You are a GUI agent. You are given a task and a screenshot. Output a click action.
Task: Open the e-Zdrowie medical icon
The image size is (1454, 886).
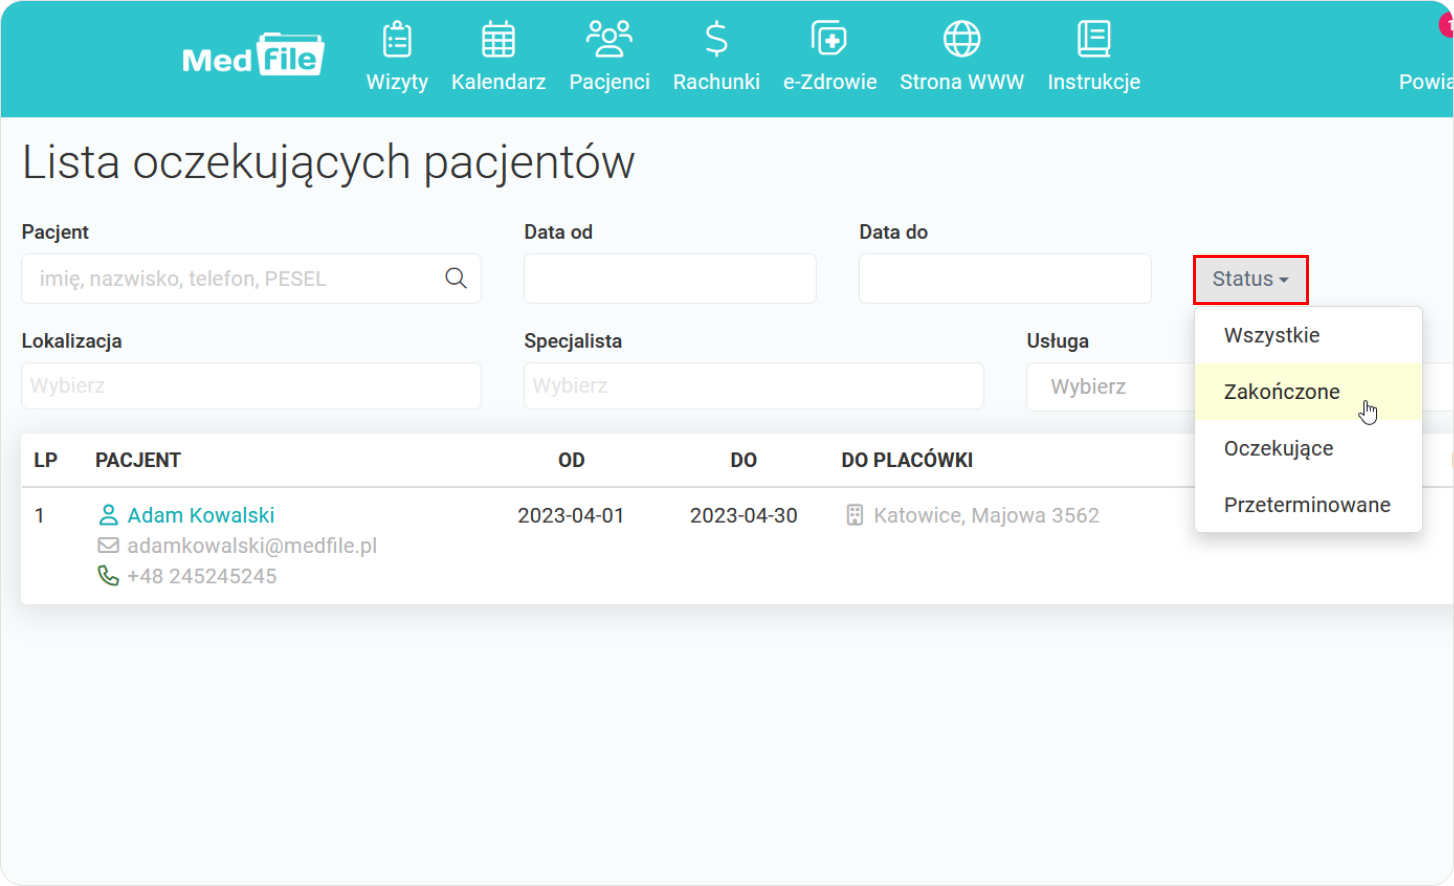coord(829,39)
